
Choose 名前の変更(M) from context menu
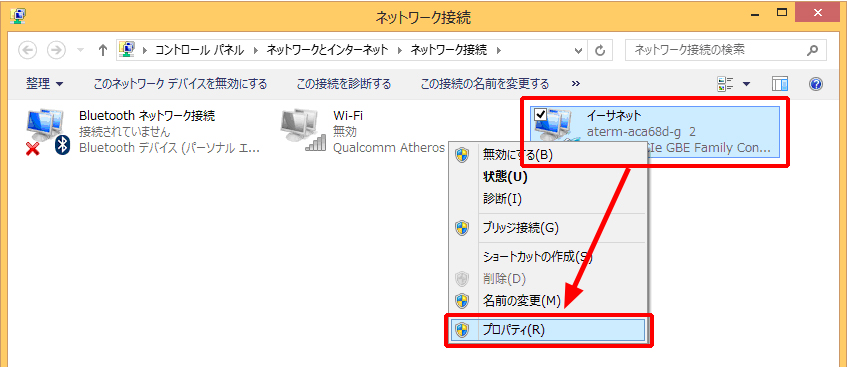tap(547, 300)
